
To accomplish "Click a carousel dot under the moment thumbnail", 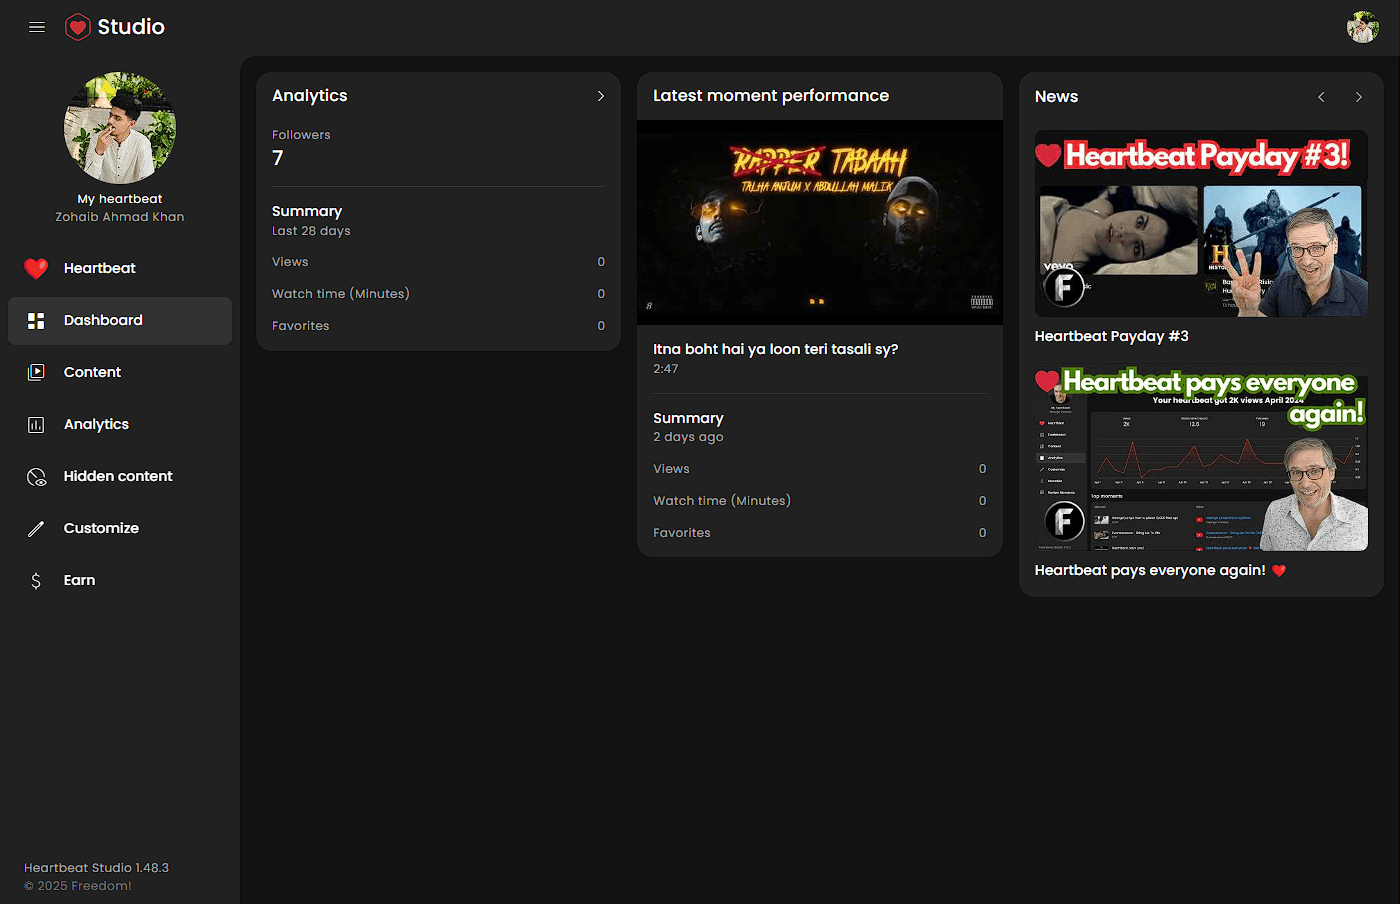I will pyautogui.click(x=815, y=301).
